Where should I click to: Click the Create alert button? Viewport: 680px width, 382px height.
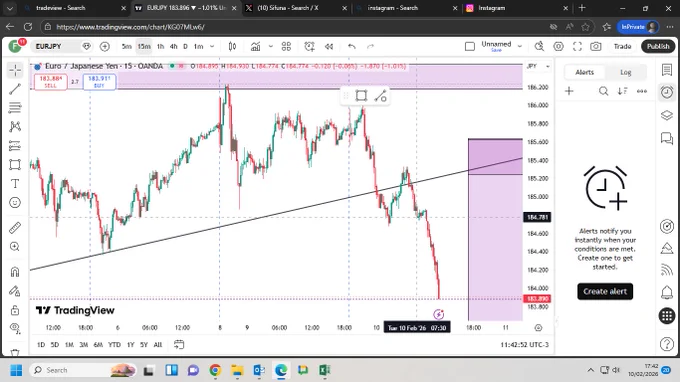tap(605, 291)
